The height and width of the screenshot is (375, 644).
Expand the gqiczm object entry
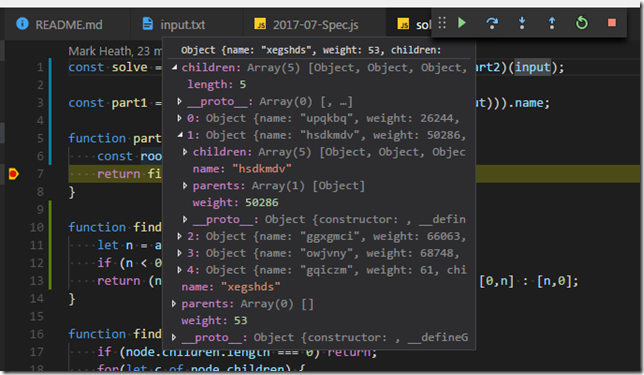click(x=179, y=270)
